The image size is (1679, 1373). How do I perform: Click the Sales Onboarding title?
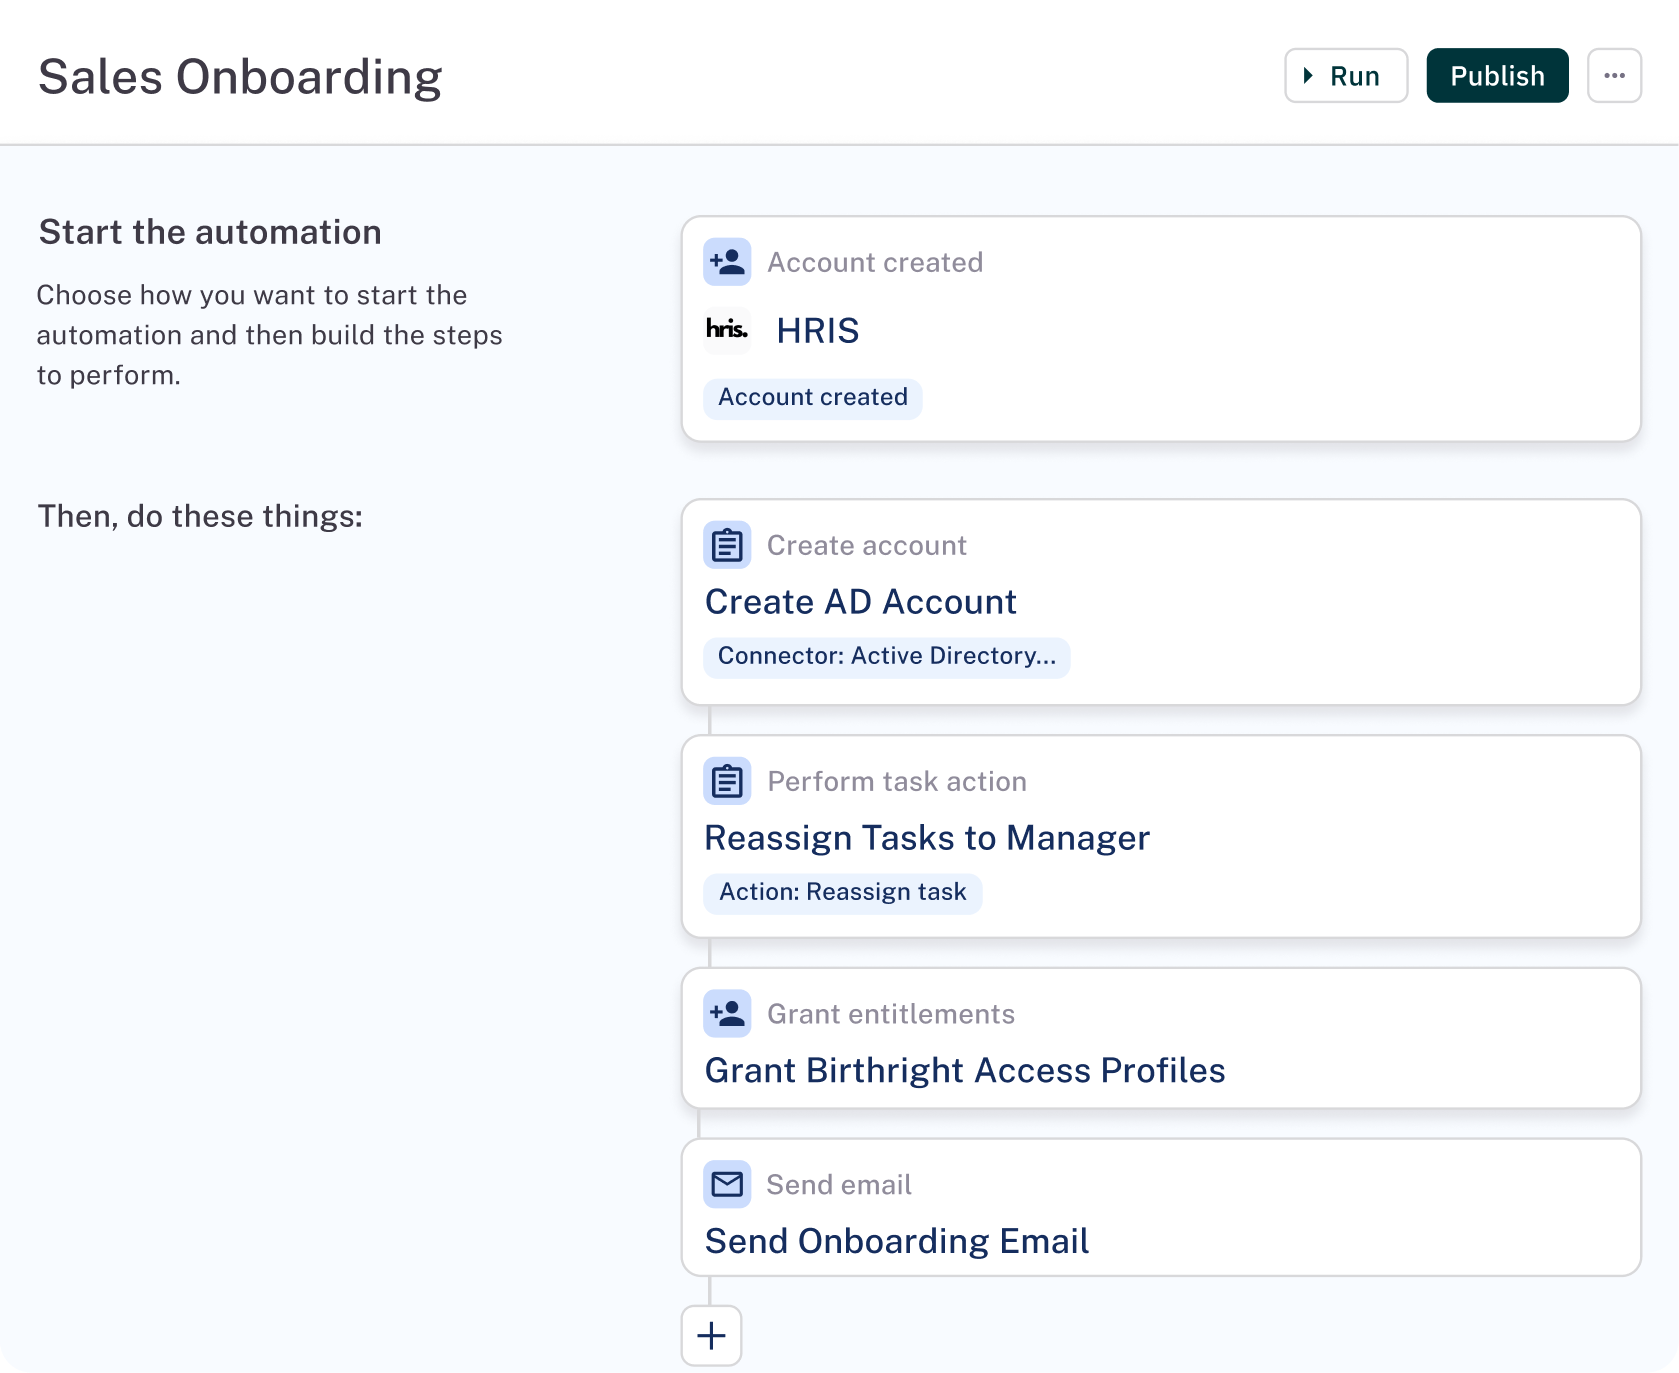(239, 75)
